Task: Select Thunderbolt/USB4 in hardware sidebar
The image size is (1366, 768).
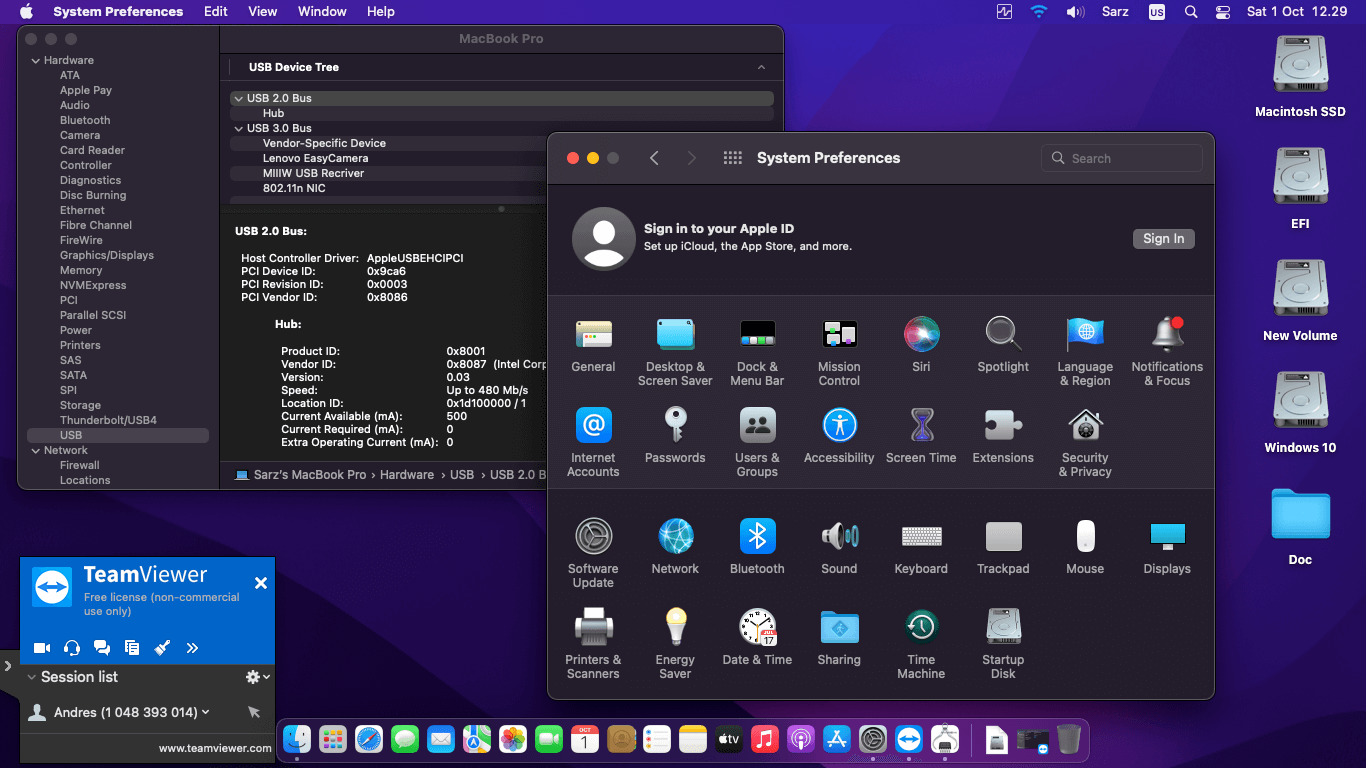Action: pos(108,420)
